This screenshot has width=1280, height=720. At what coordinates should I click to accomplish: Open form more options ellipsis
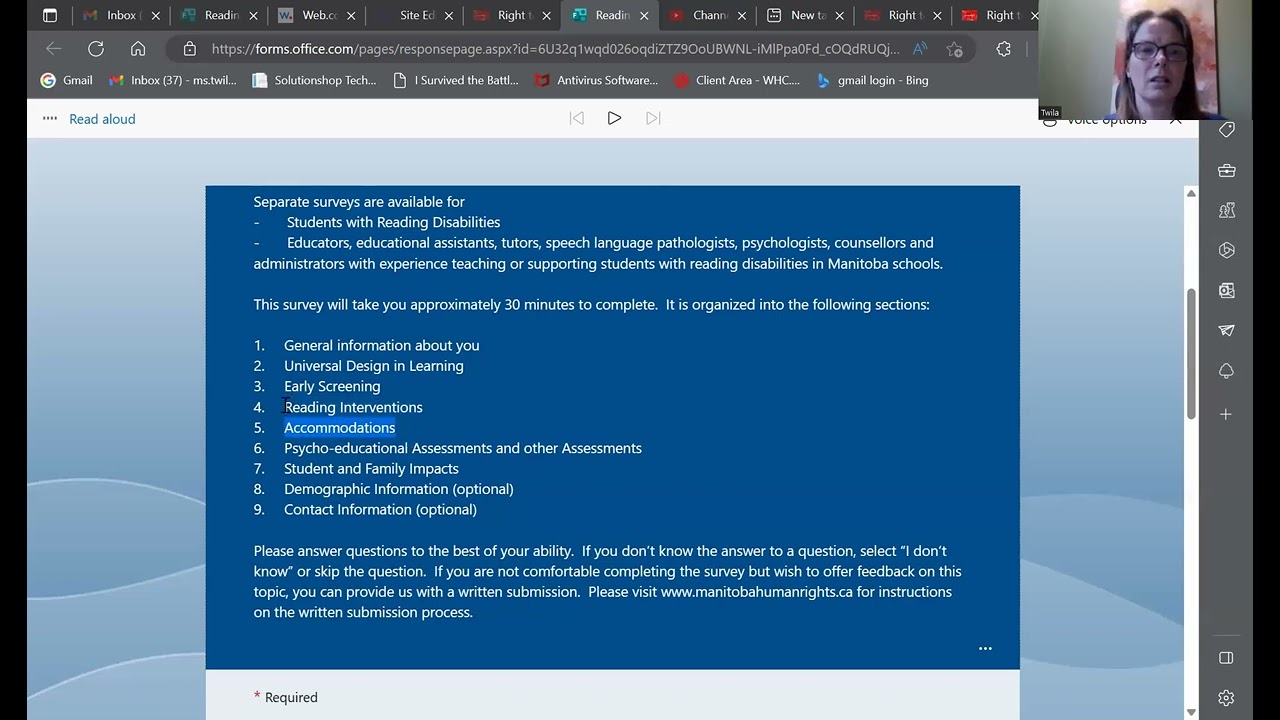coord(985,648)
